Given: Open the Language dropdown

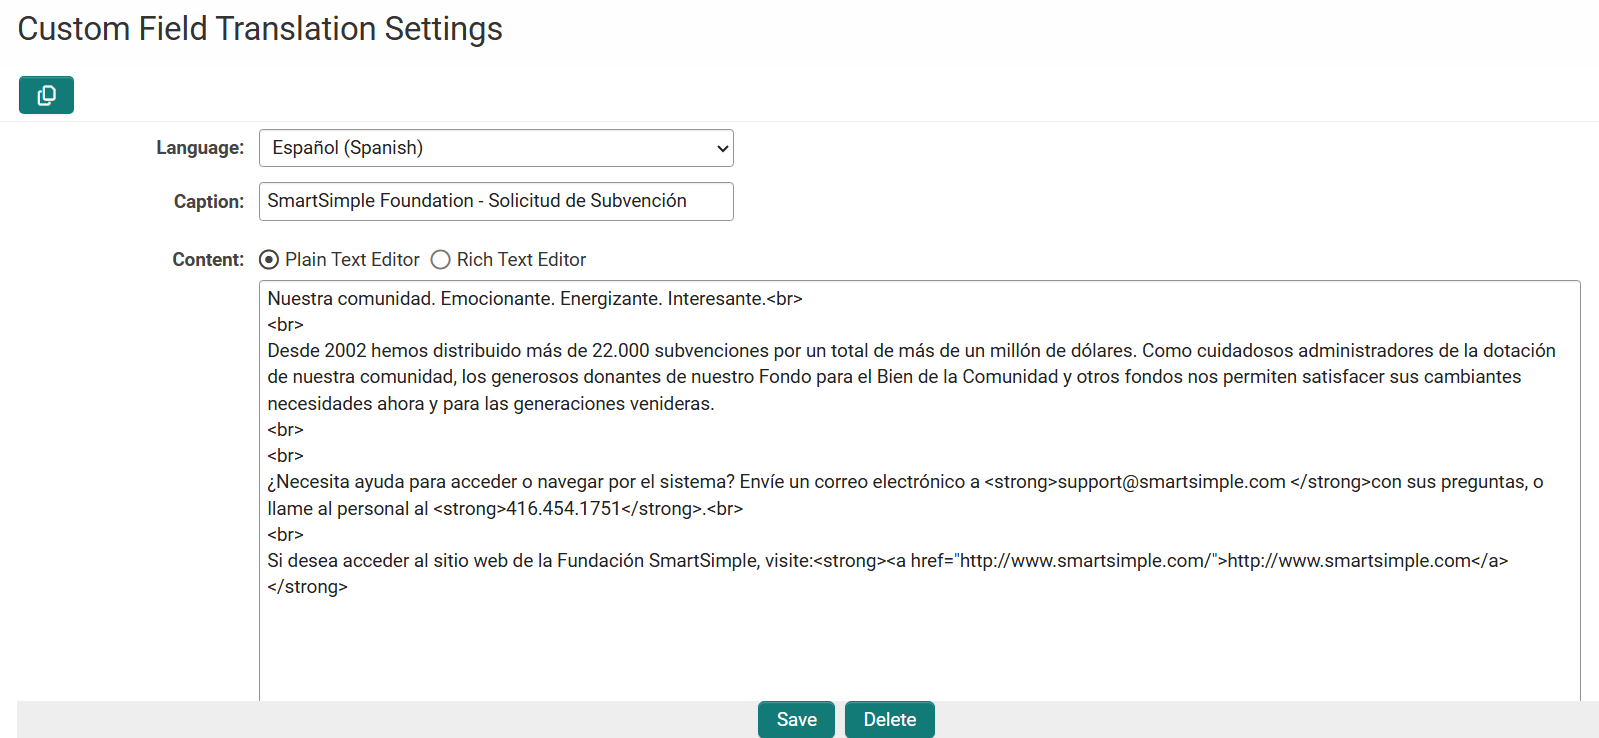Looking at the screenshot, I should (x=496, y=148).
